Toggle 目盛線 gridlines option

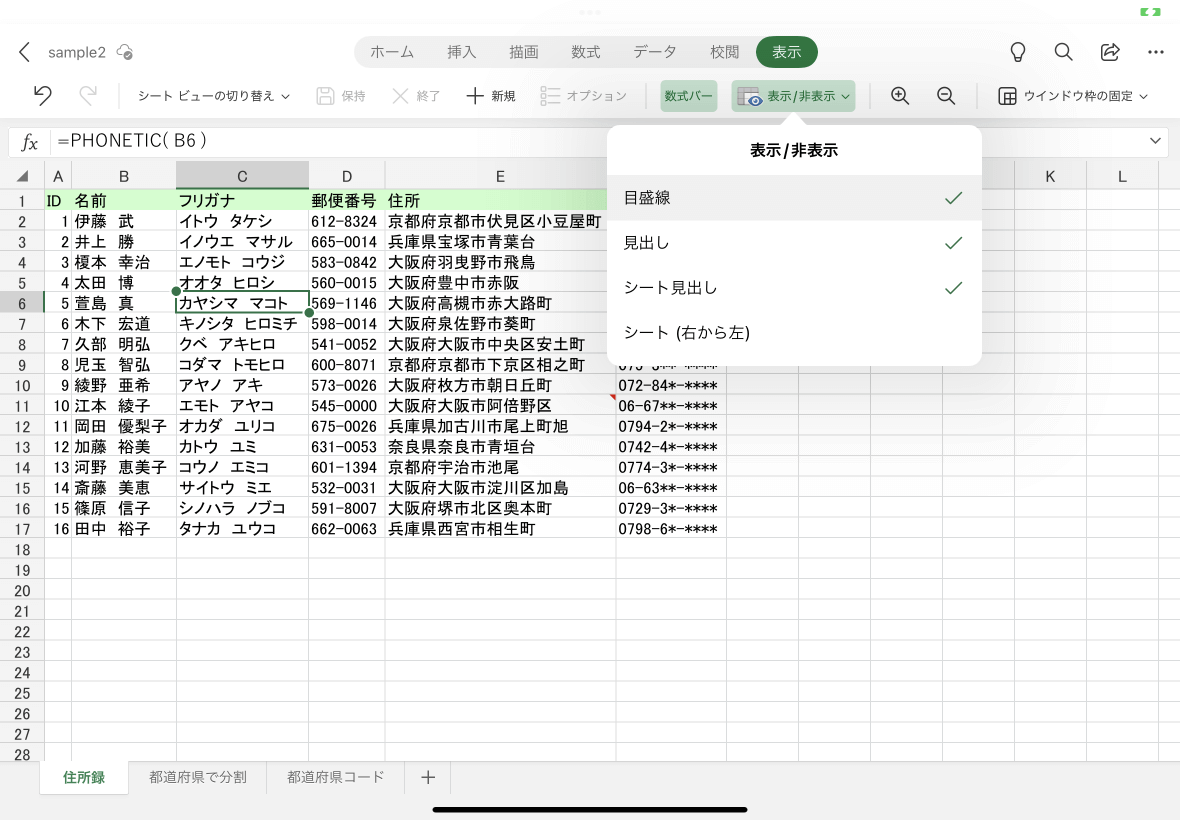tap(794, 198)
